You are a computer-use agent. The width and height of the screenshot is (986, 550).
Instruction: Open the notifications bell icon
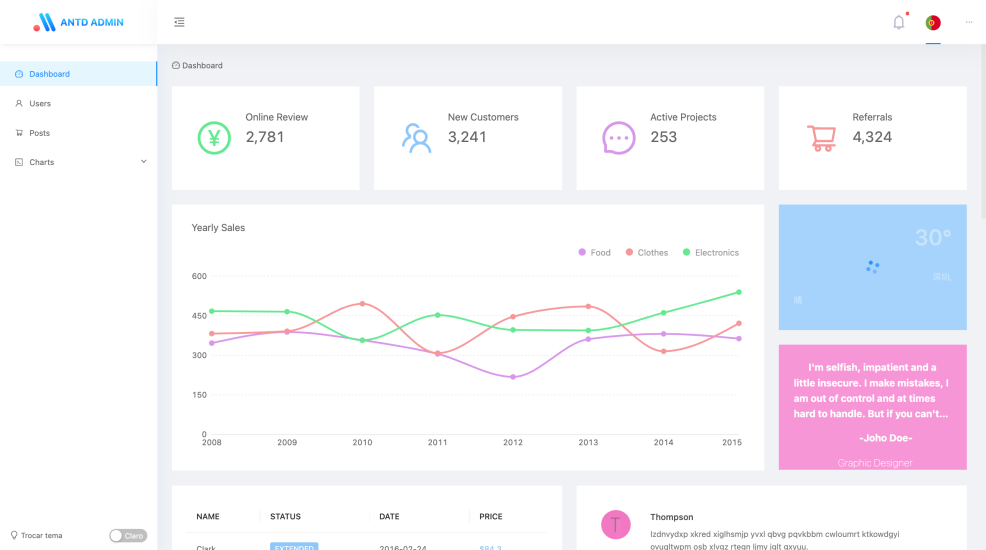898,22
